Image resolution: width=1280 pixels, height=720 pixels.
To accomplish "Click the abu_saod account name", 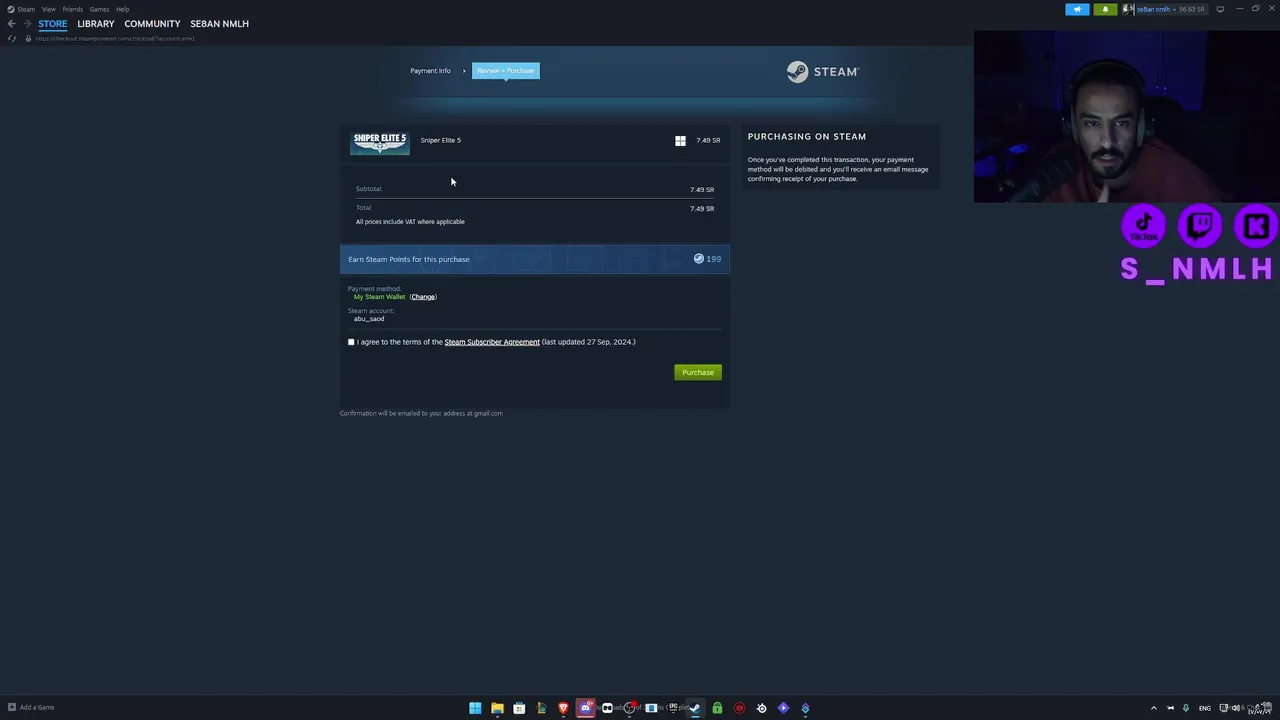I will 369,319.
